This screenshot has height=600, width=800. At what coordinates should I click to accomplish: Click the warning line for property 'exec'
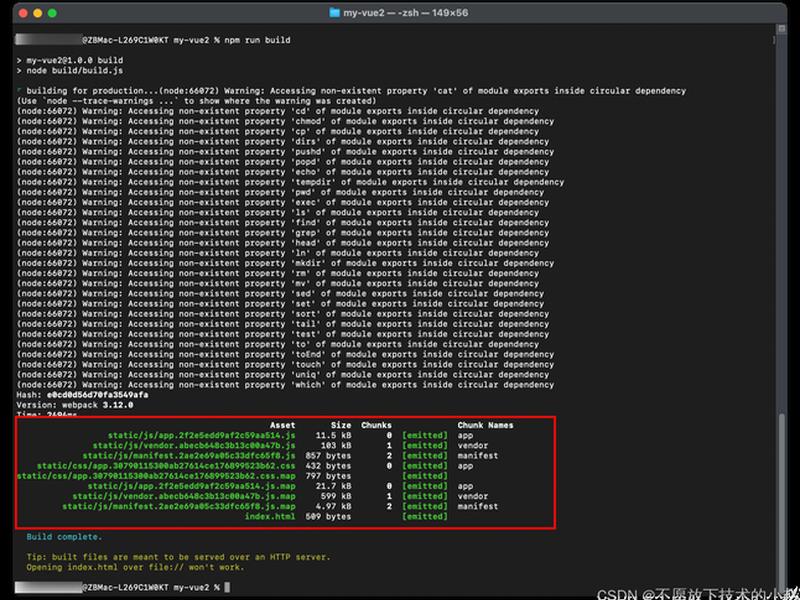pyautogui.click(x=283, y=203)
